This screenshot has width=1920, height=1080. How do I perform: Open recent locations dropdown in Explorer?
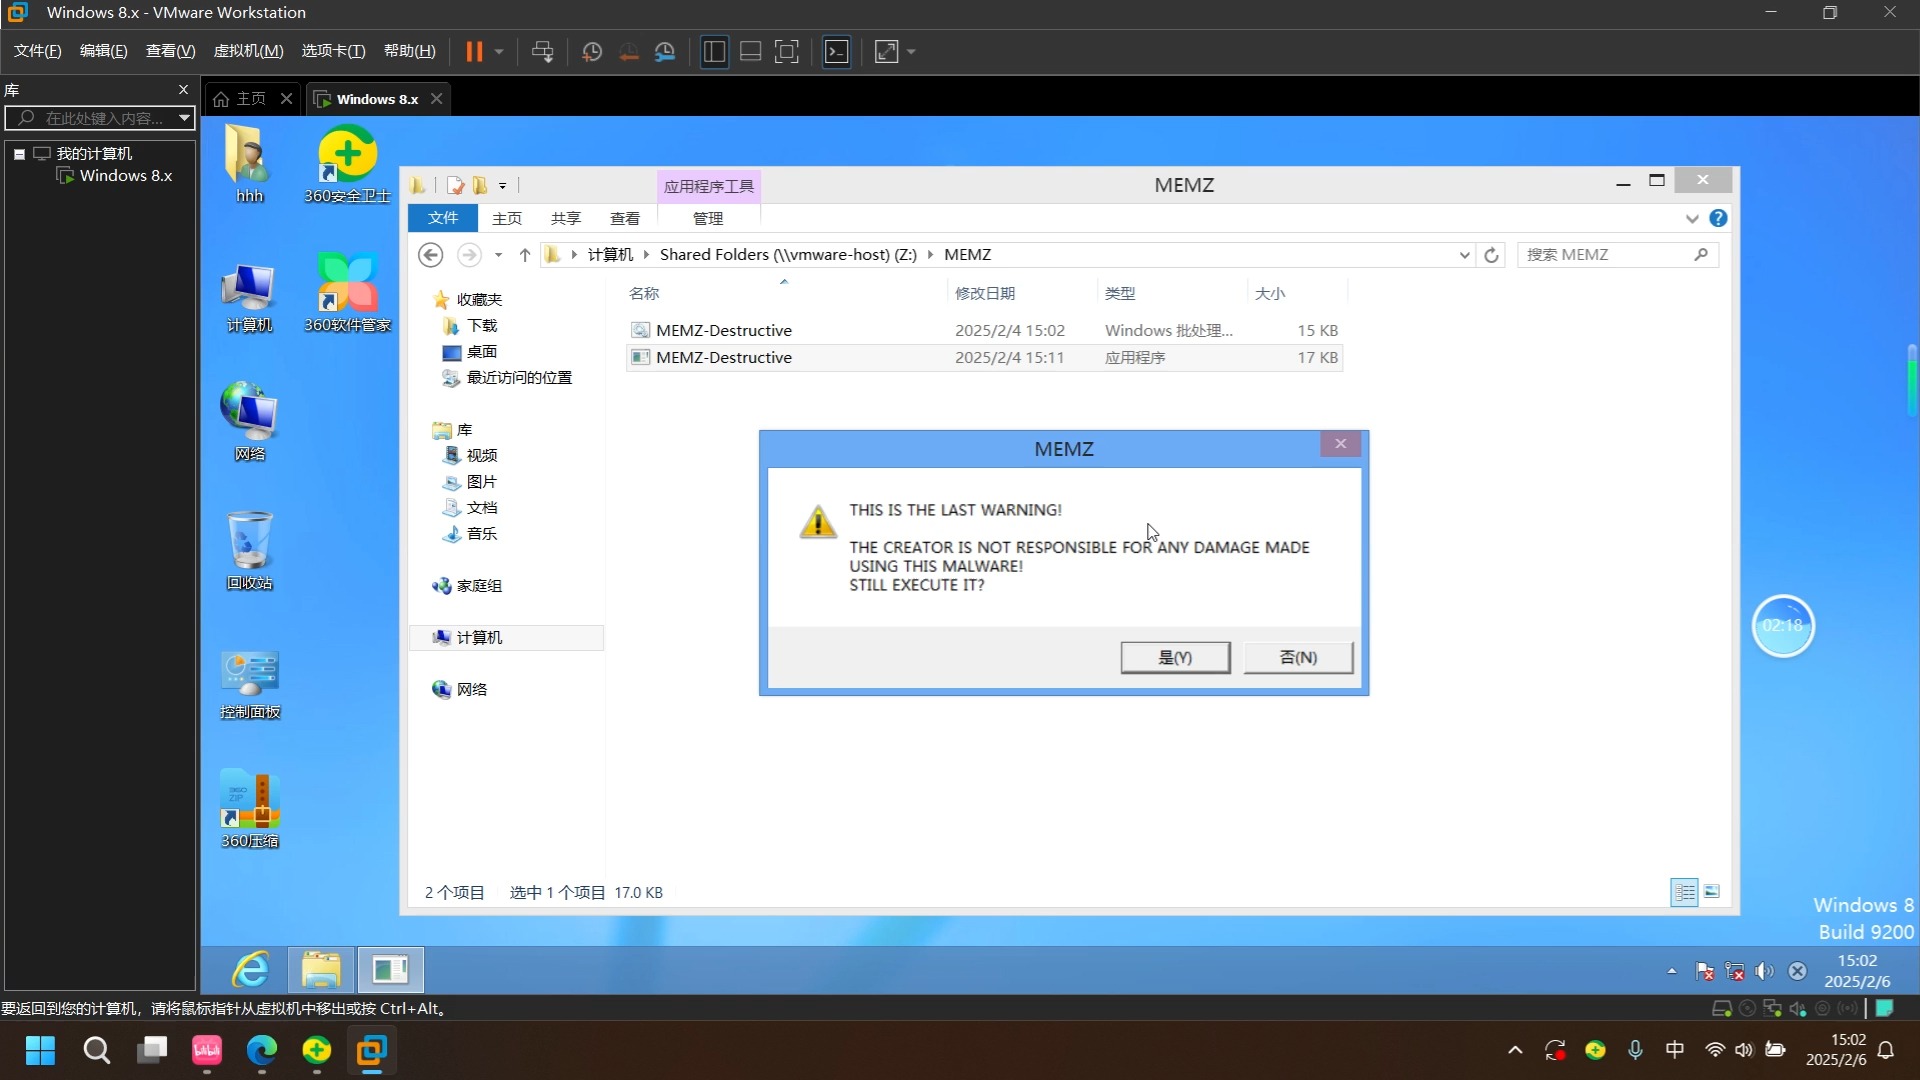[498, 255]
